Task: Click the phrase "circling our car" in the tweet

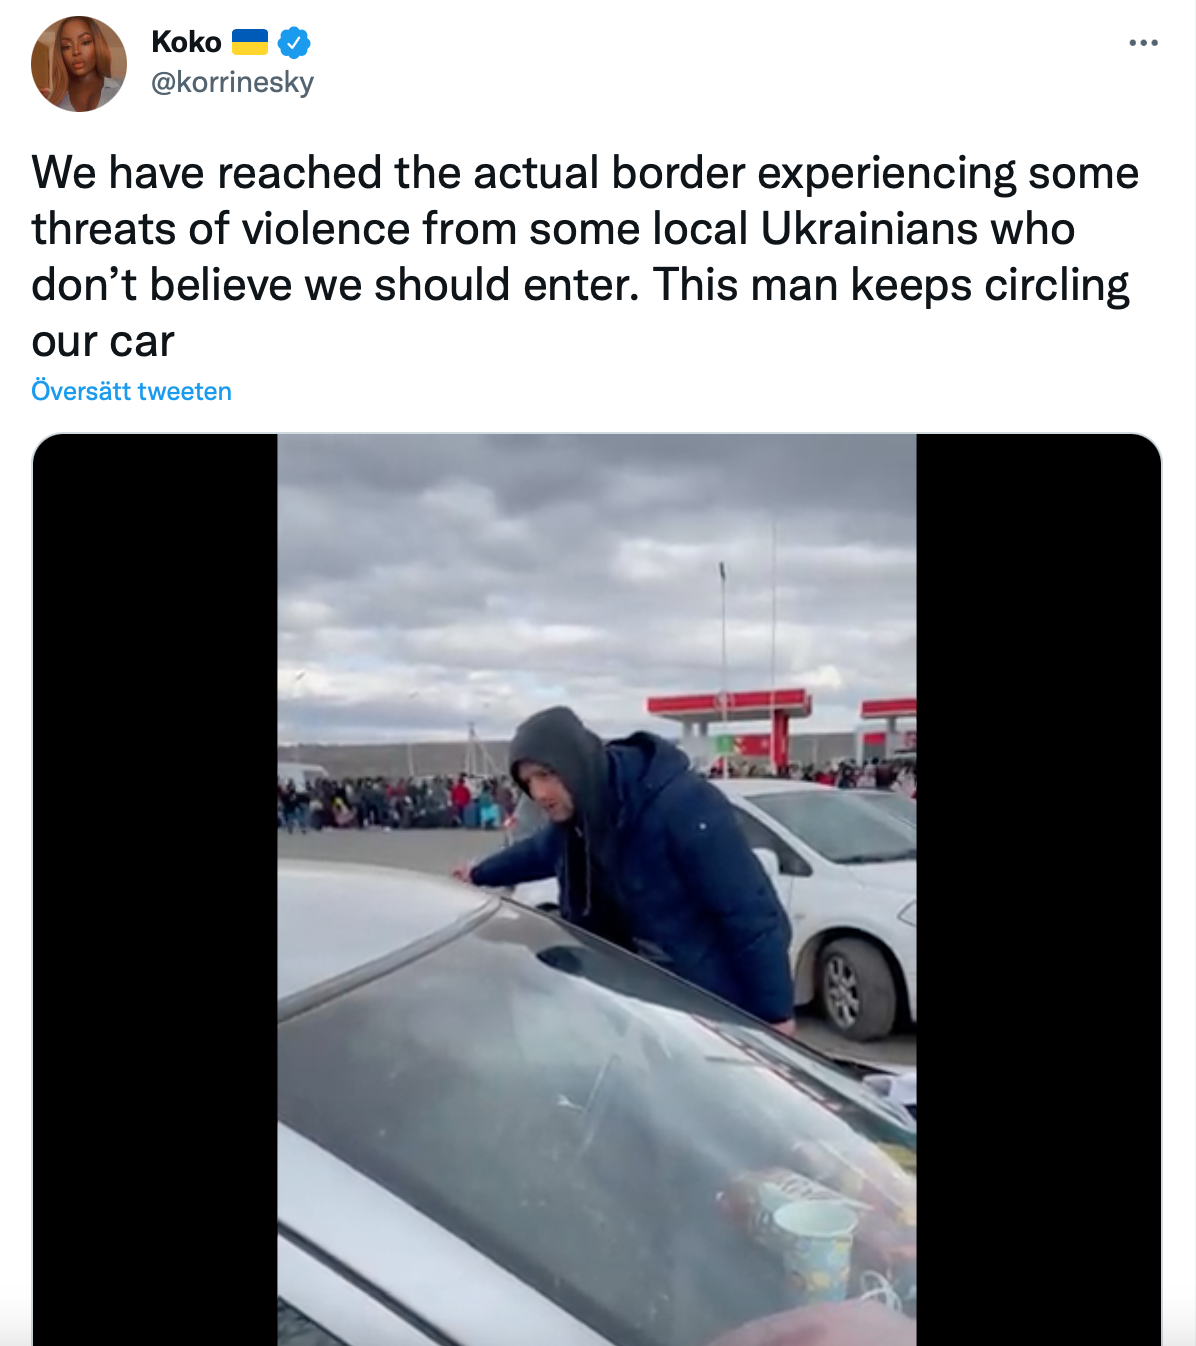Action: click(x=580, y=313)
